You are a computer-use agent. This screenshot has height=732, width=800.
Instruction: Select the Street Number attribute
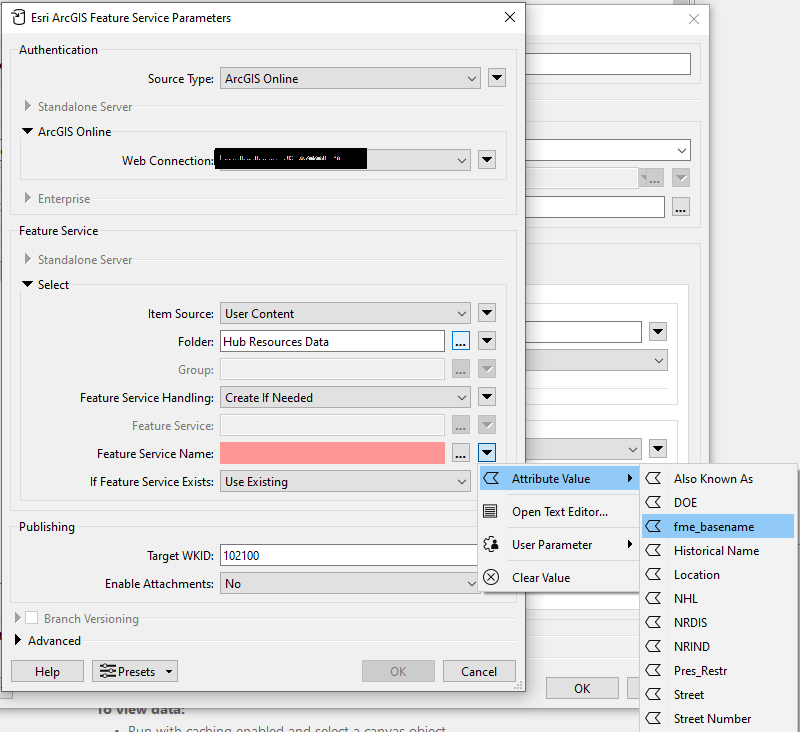[x=718, y=718]
